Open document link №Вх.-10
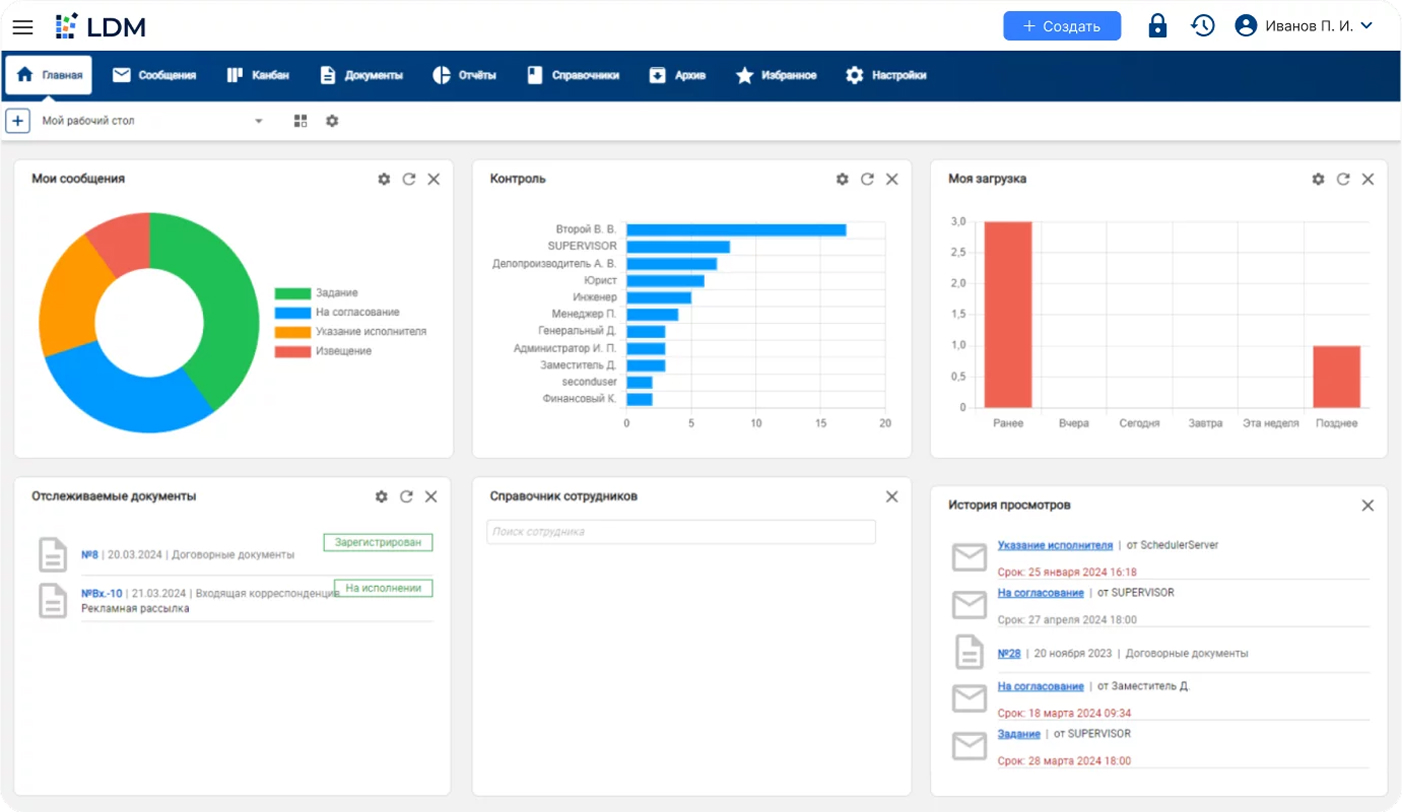This screenshot has width=1402, height=812. click(101, 593)
